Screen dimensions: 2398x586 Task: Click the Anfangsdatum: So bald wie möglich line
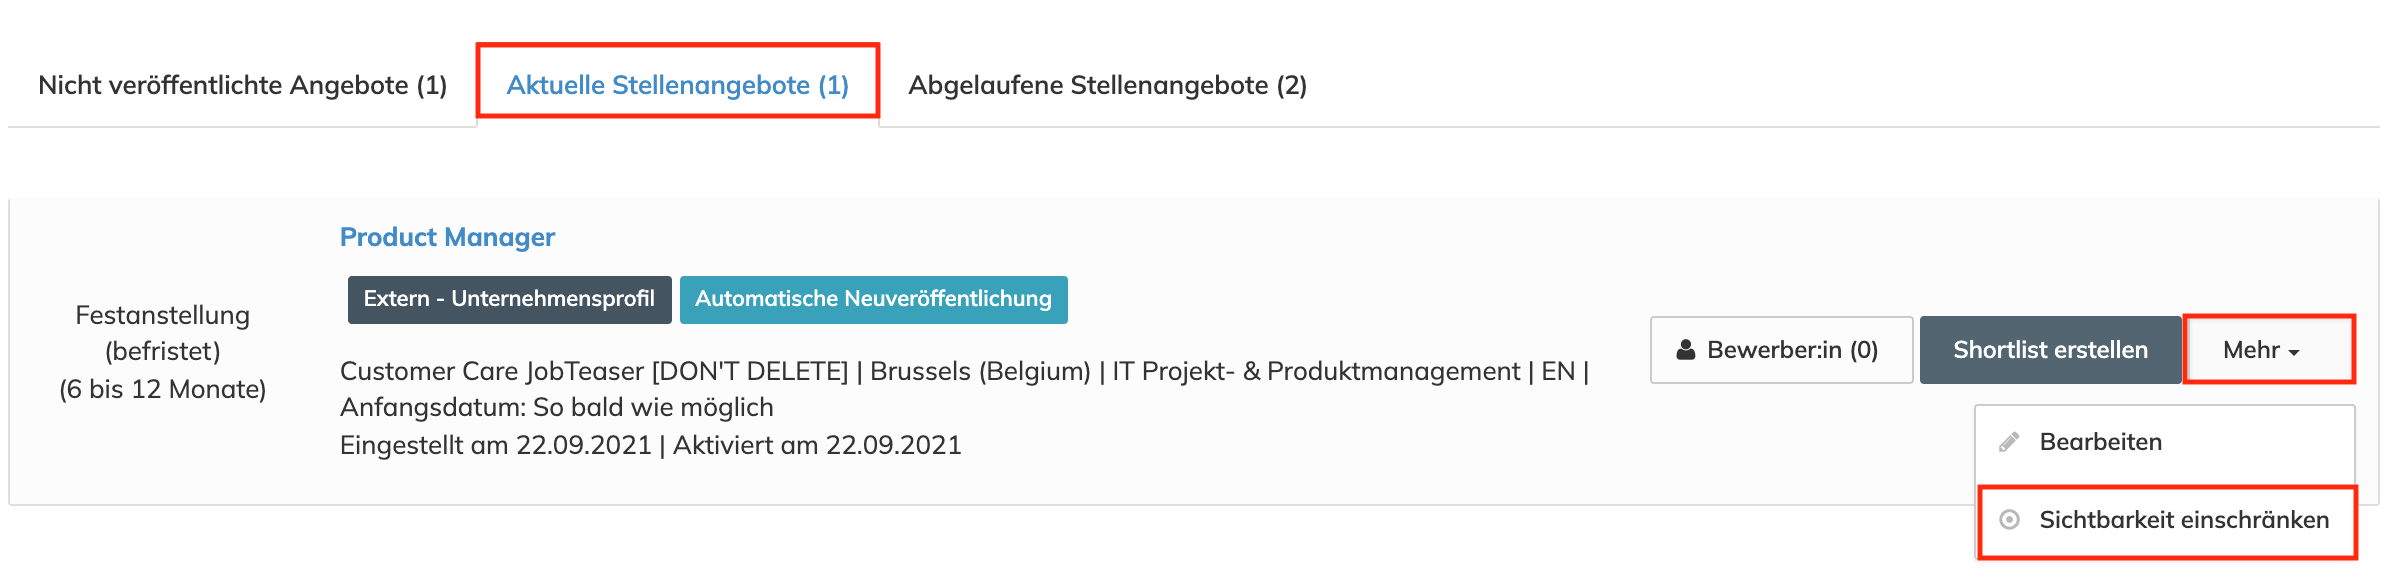[556, 407]
